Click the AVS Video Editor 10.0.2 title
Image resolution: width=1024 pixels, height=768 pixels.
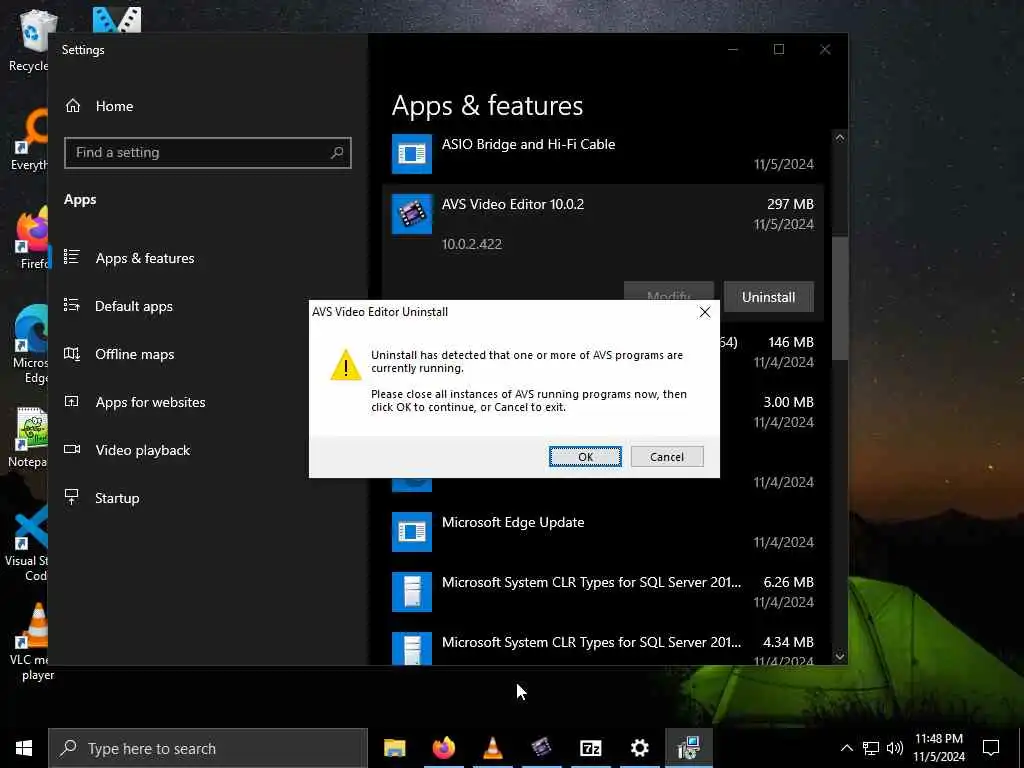coord(513,204)
